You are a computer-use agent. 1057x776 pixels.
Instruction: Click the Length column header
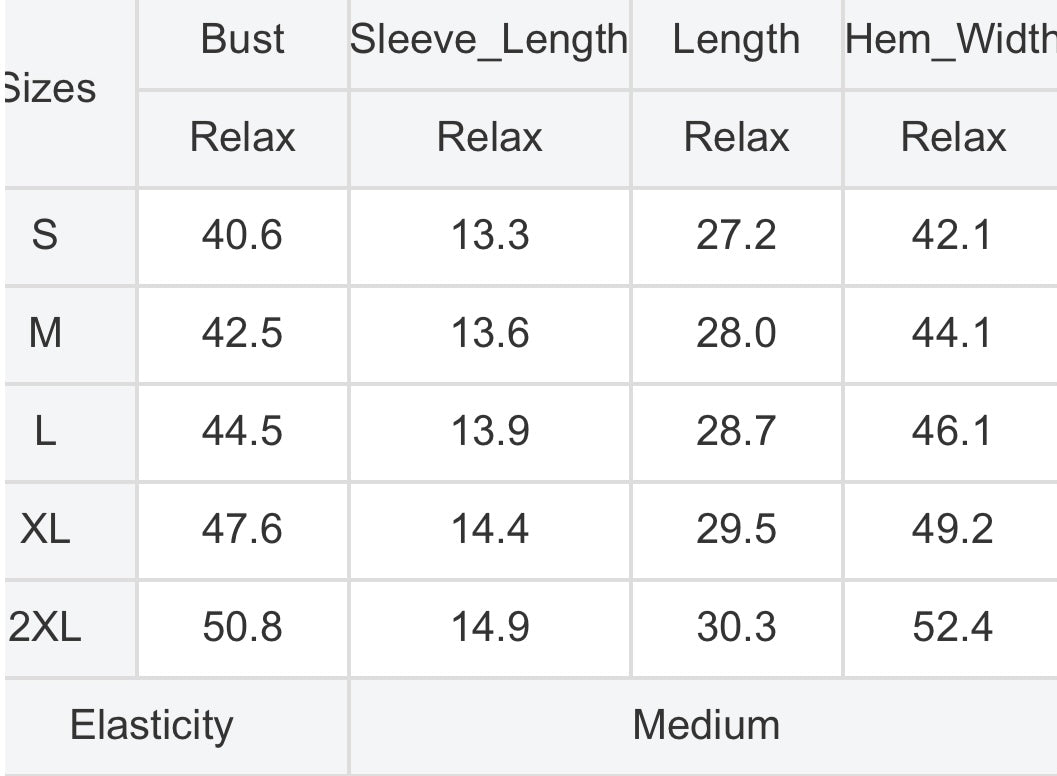tap(736, 40)
